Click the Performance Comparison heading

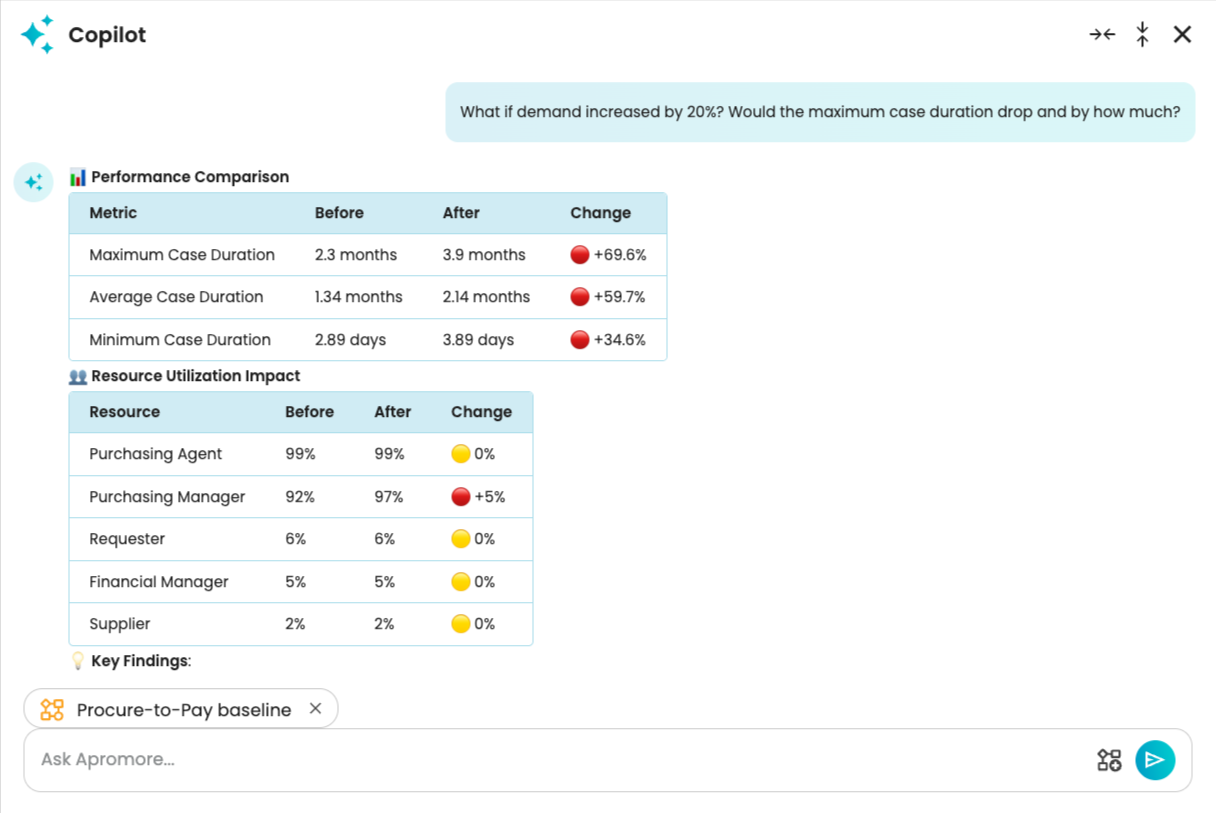point(190,177)
